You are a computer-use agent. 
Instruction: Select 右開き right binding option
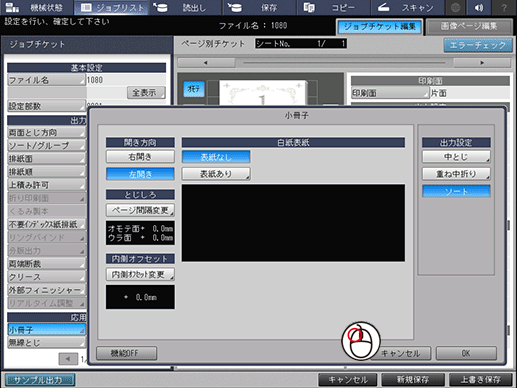[x=140, y=156]
